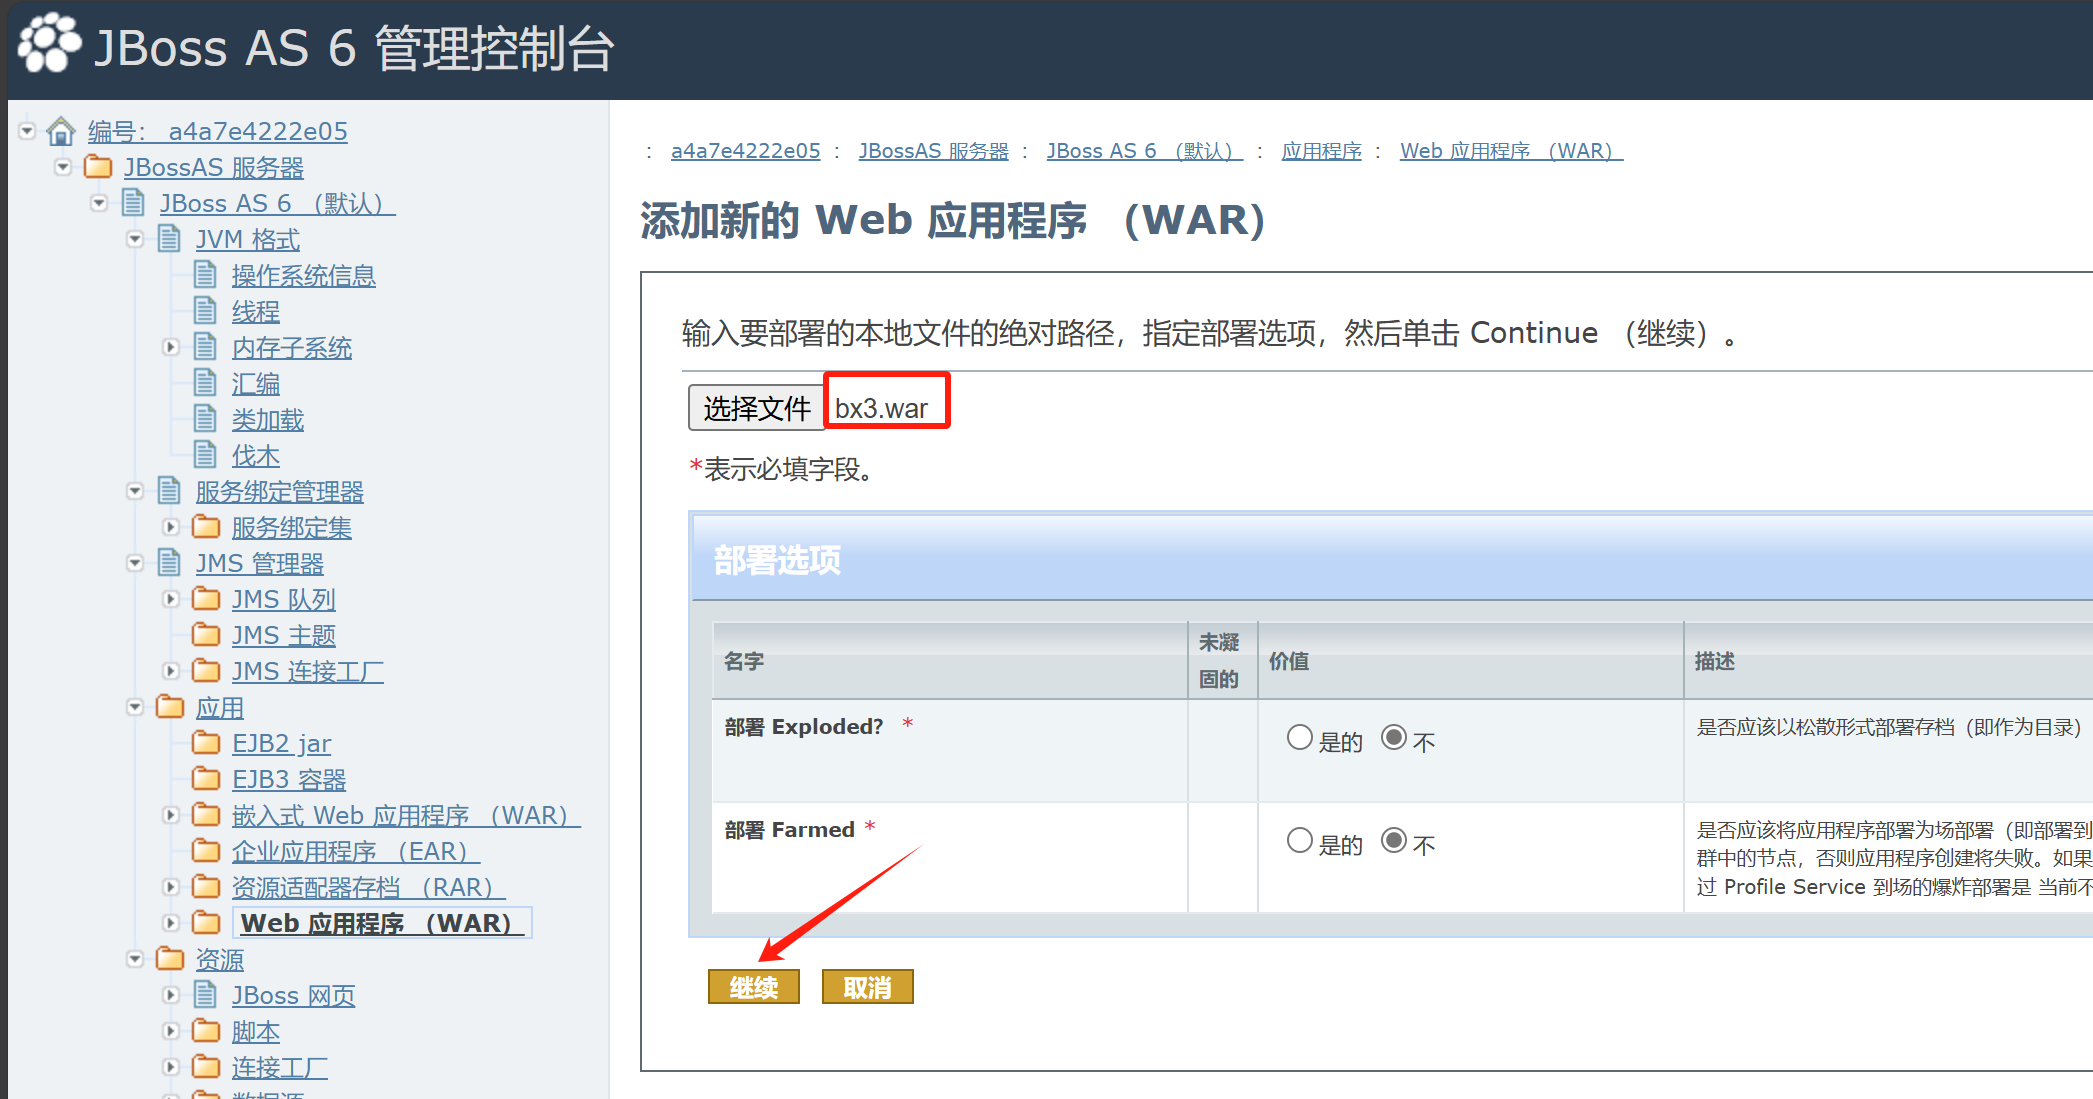2093x1099 pixels.
Task: Click folder icon beside 资源适配器存档 (RAR)
Action: coord(206,886)
